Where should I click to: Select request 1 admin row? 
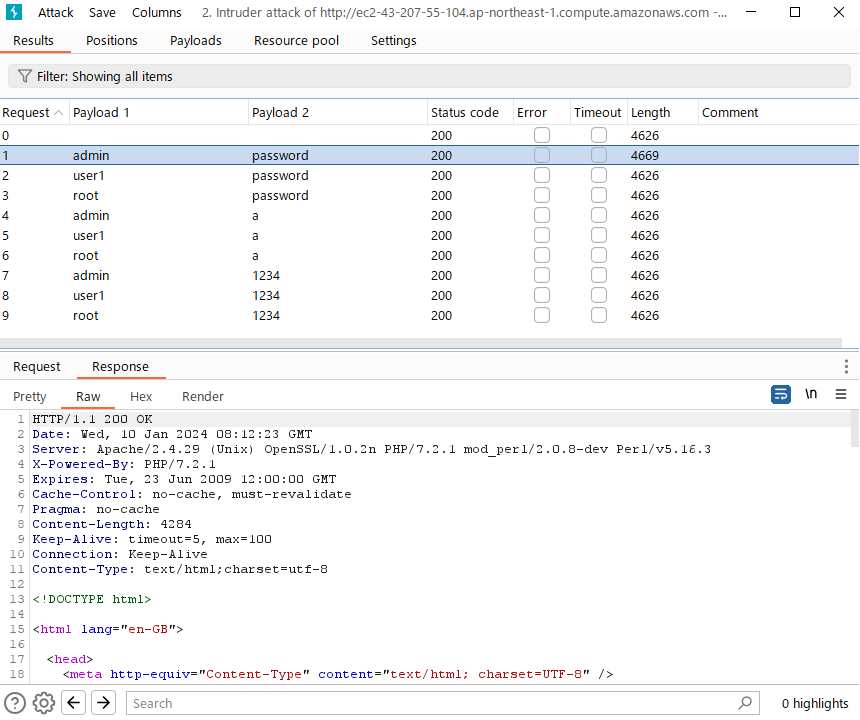click(429, 155)
